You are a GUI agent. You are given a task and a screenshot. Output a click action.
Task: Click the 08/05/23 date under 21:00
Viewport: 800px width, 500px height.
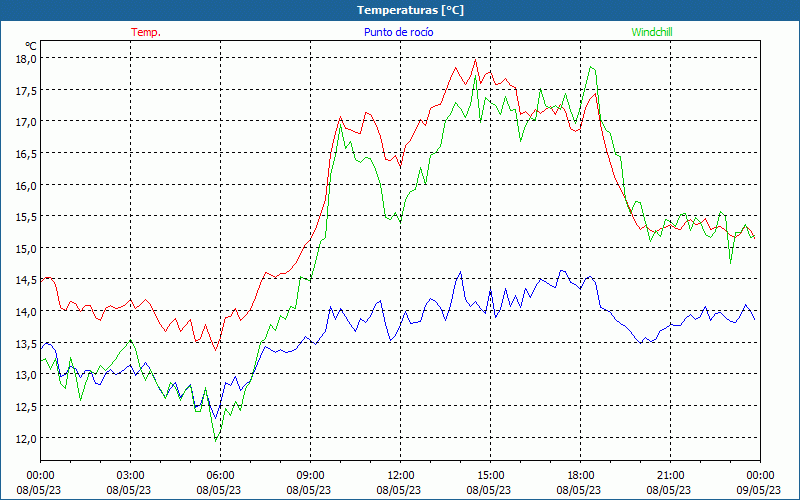(669, 490)
